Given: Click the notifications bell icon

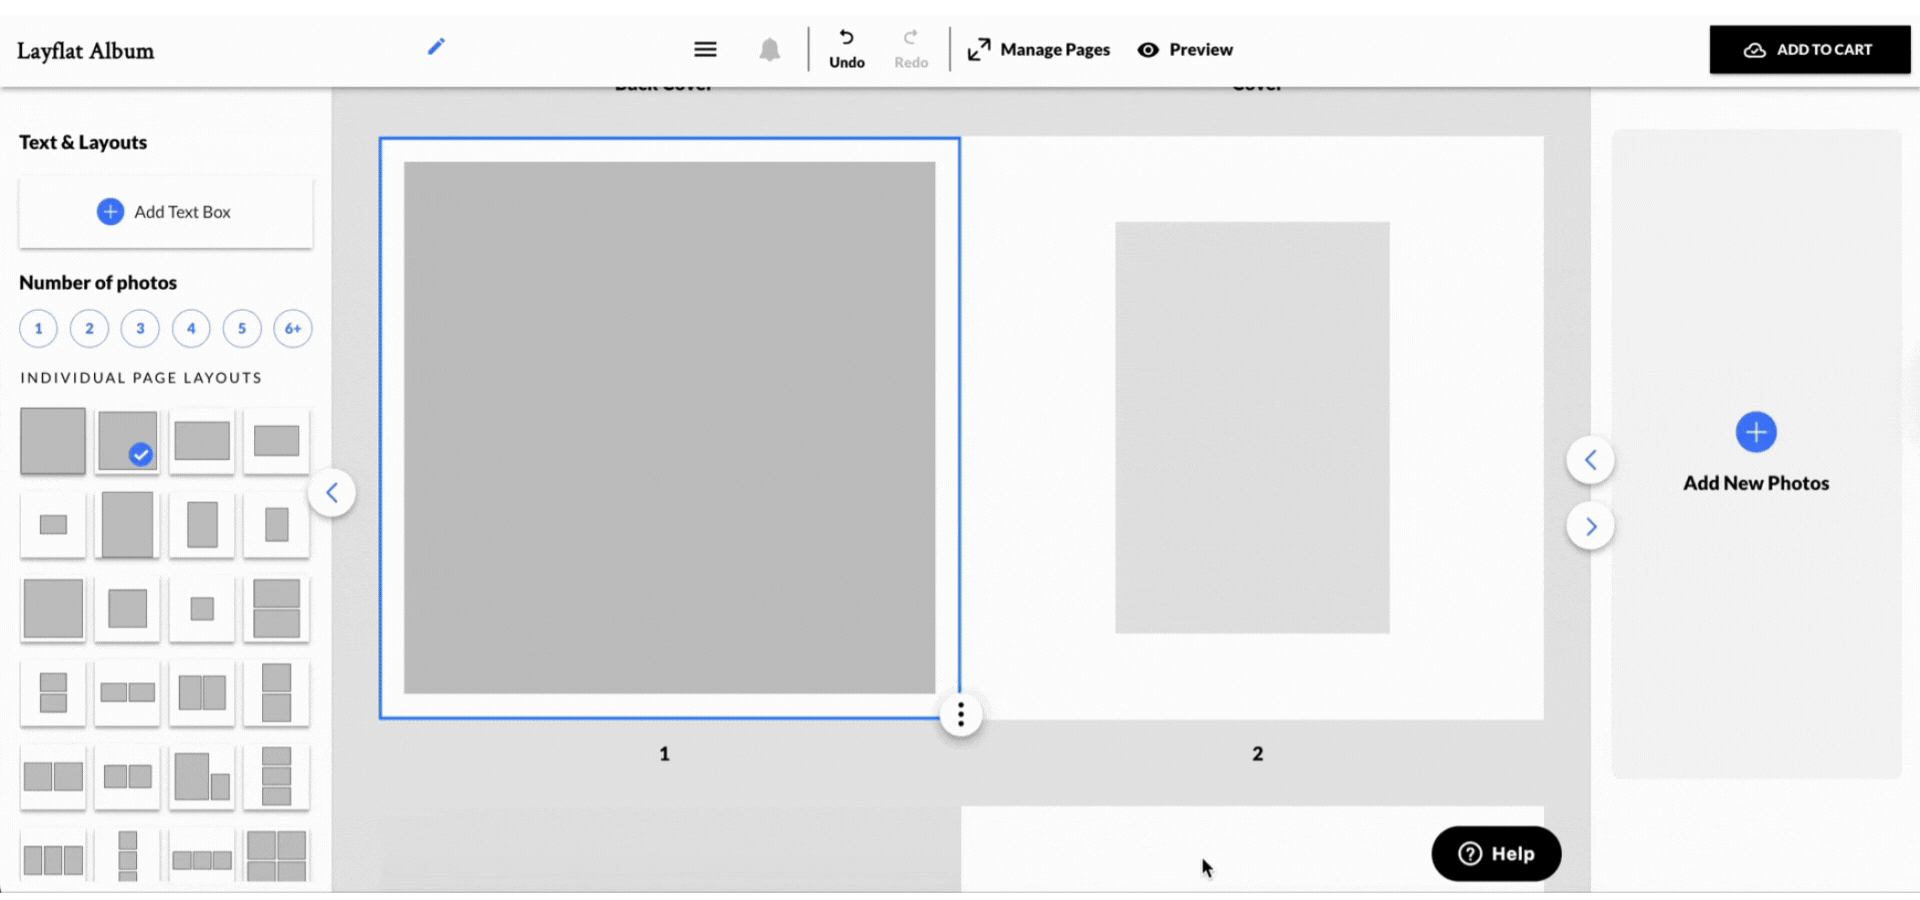Looking at the screenshot, I should (770, 49).
